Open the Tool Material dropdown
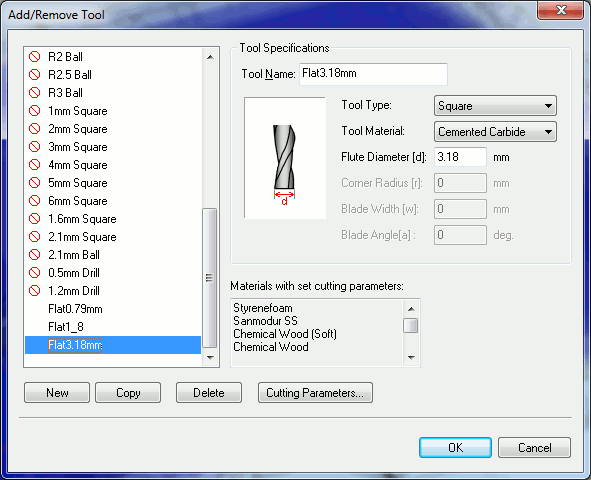 click(x=495, y=132)
